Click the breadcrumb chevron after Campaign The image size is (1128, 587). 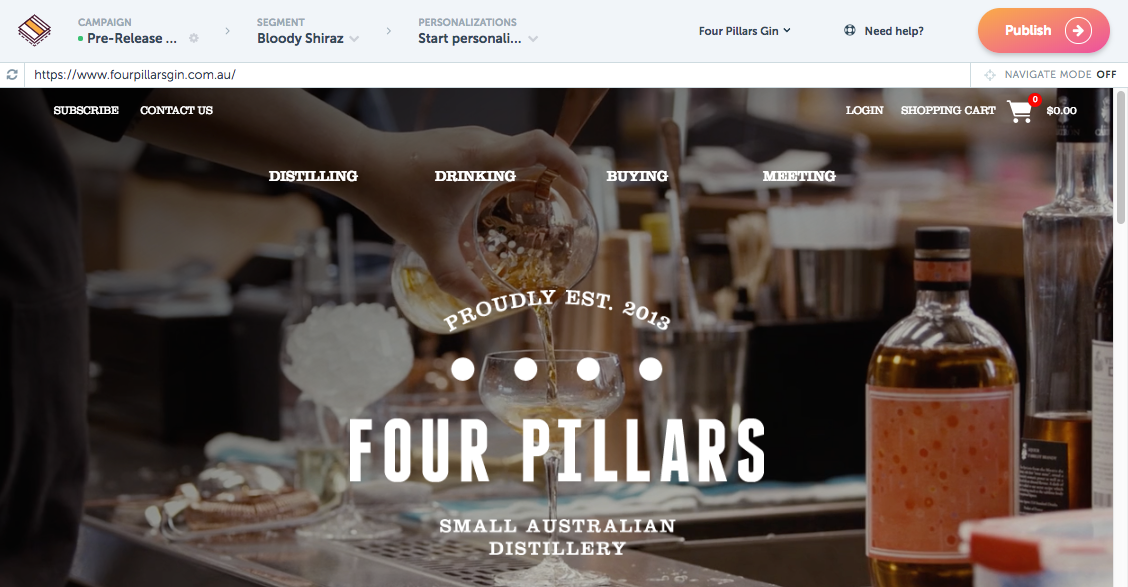[x=227, y=31]
